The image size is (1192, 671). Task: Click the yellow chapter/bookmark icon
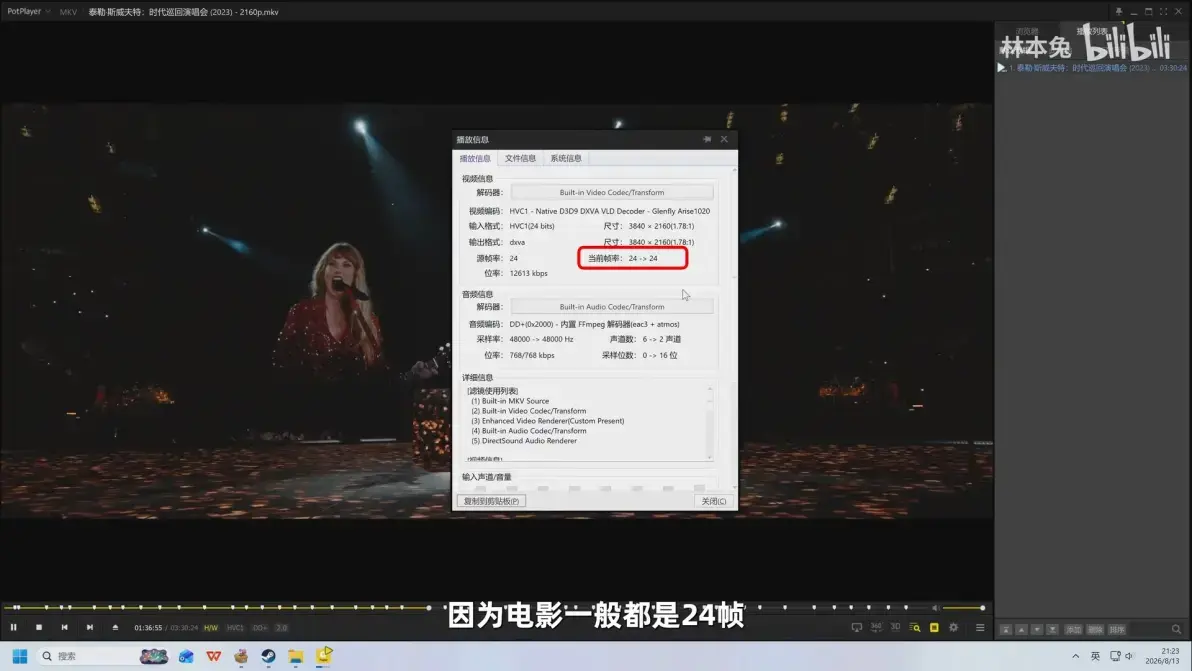(x=934, y=628)
